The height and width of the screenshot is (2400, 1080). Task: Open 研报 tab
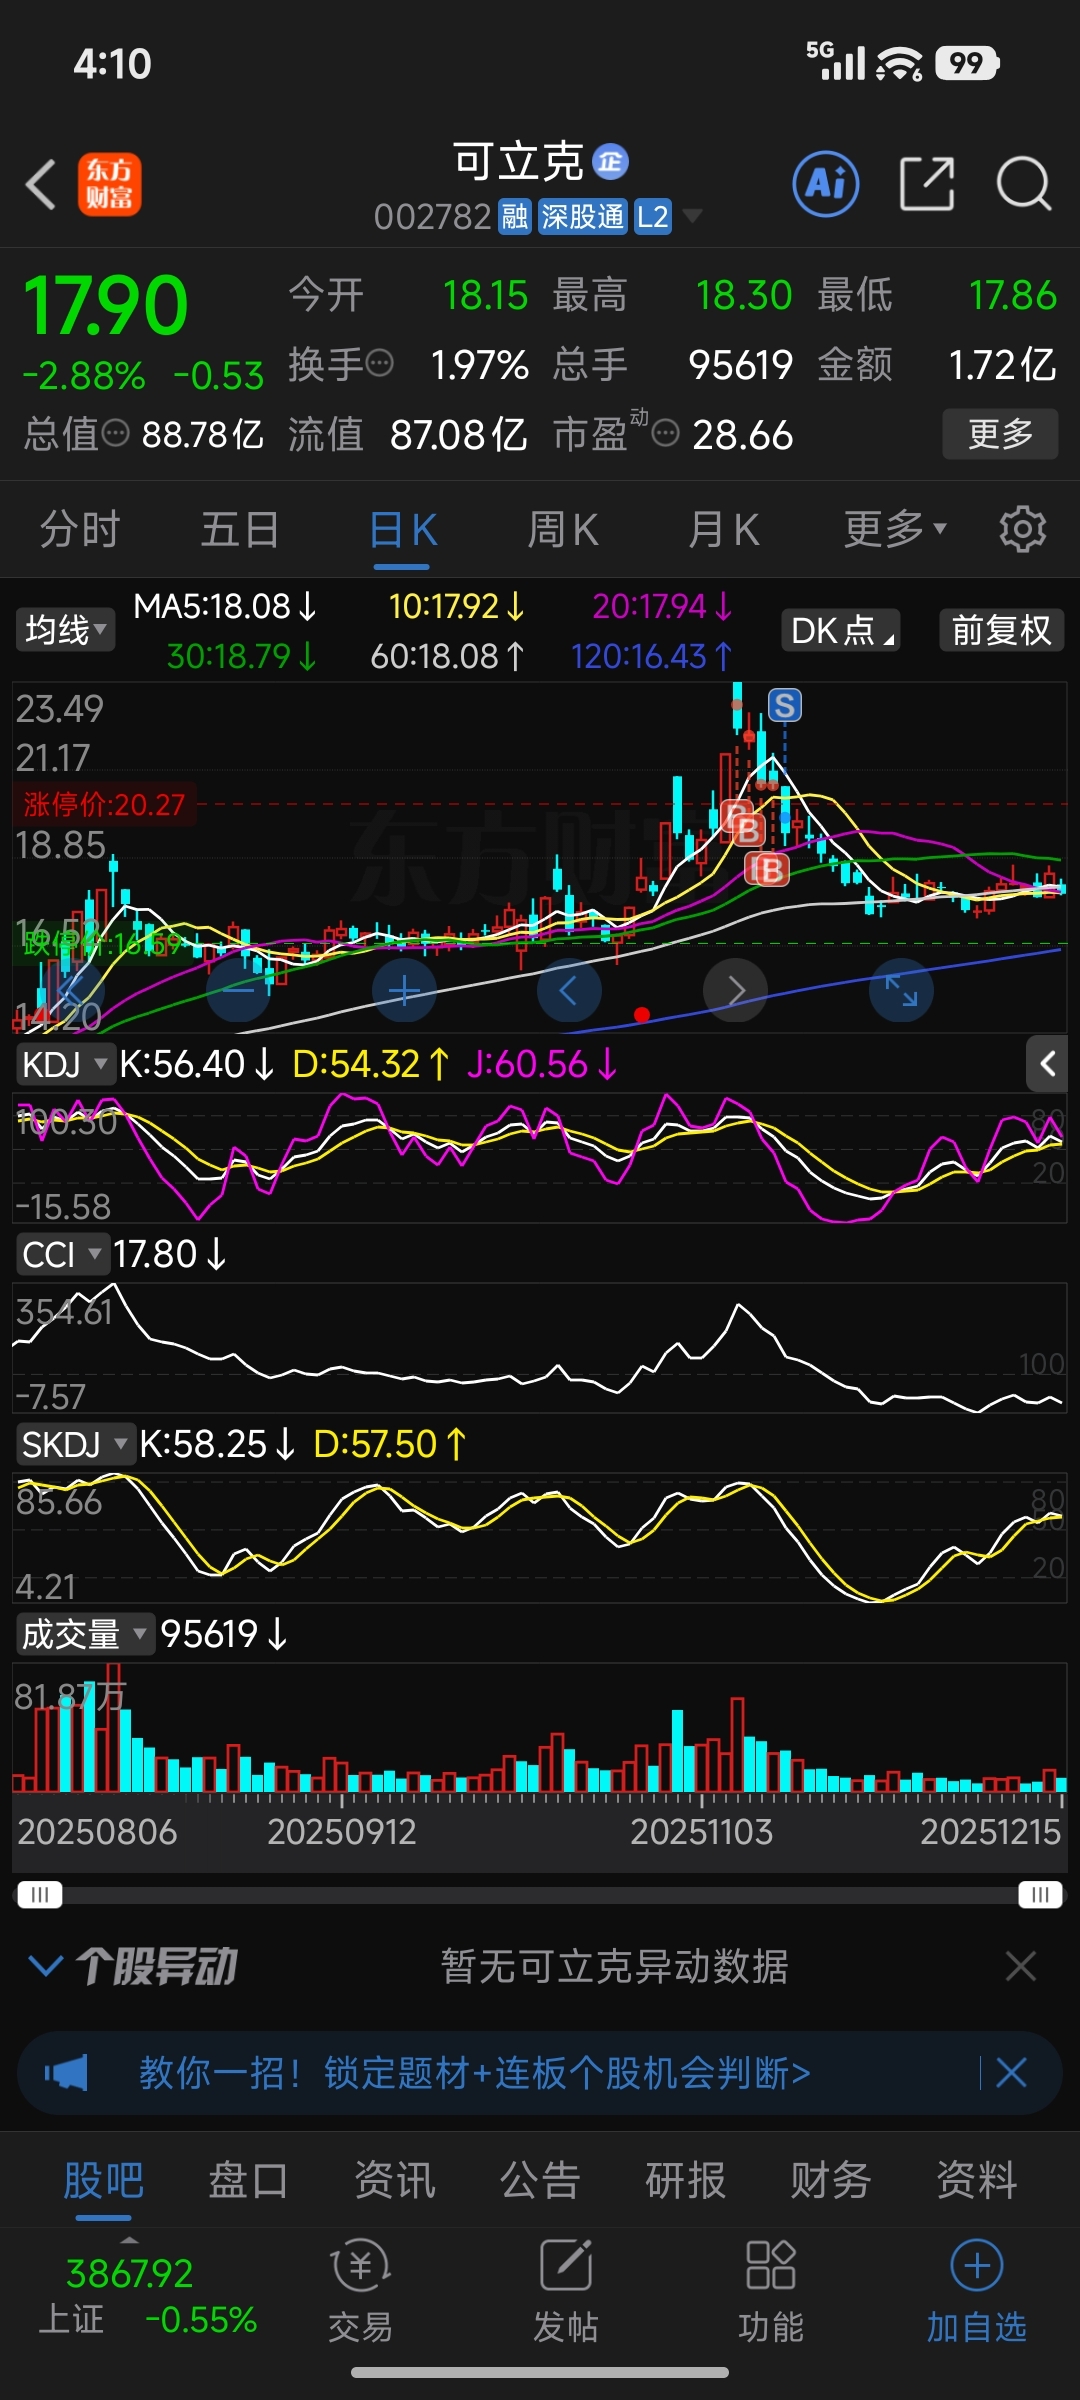[686, 2180]
